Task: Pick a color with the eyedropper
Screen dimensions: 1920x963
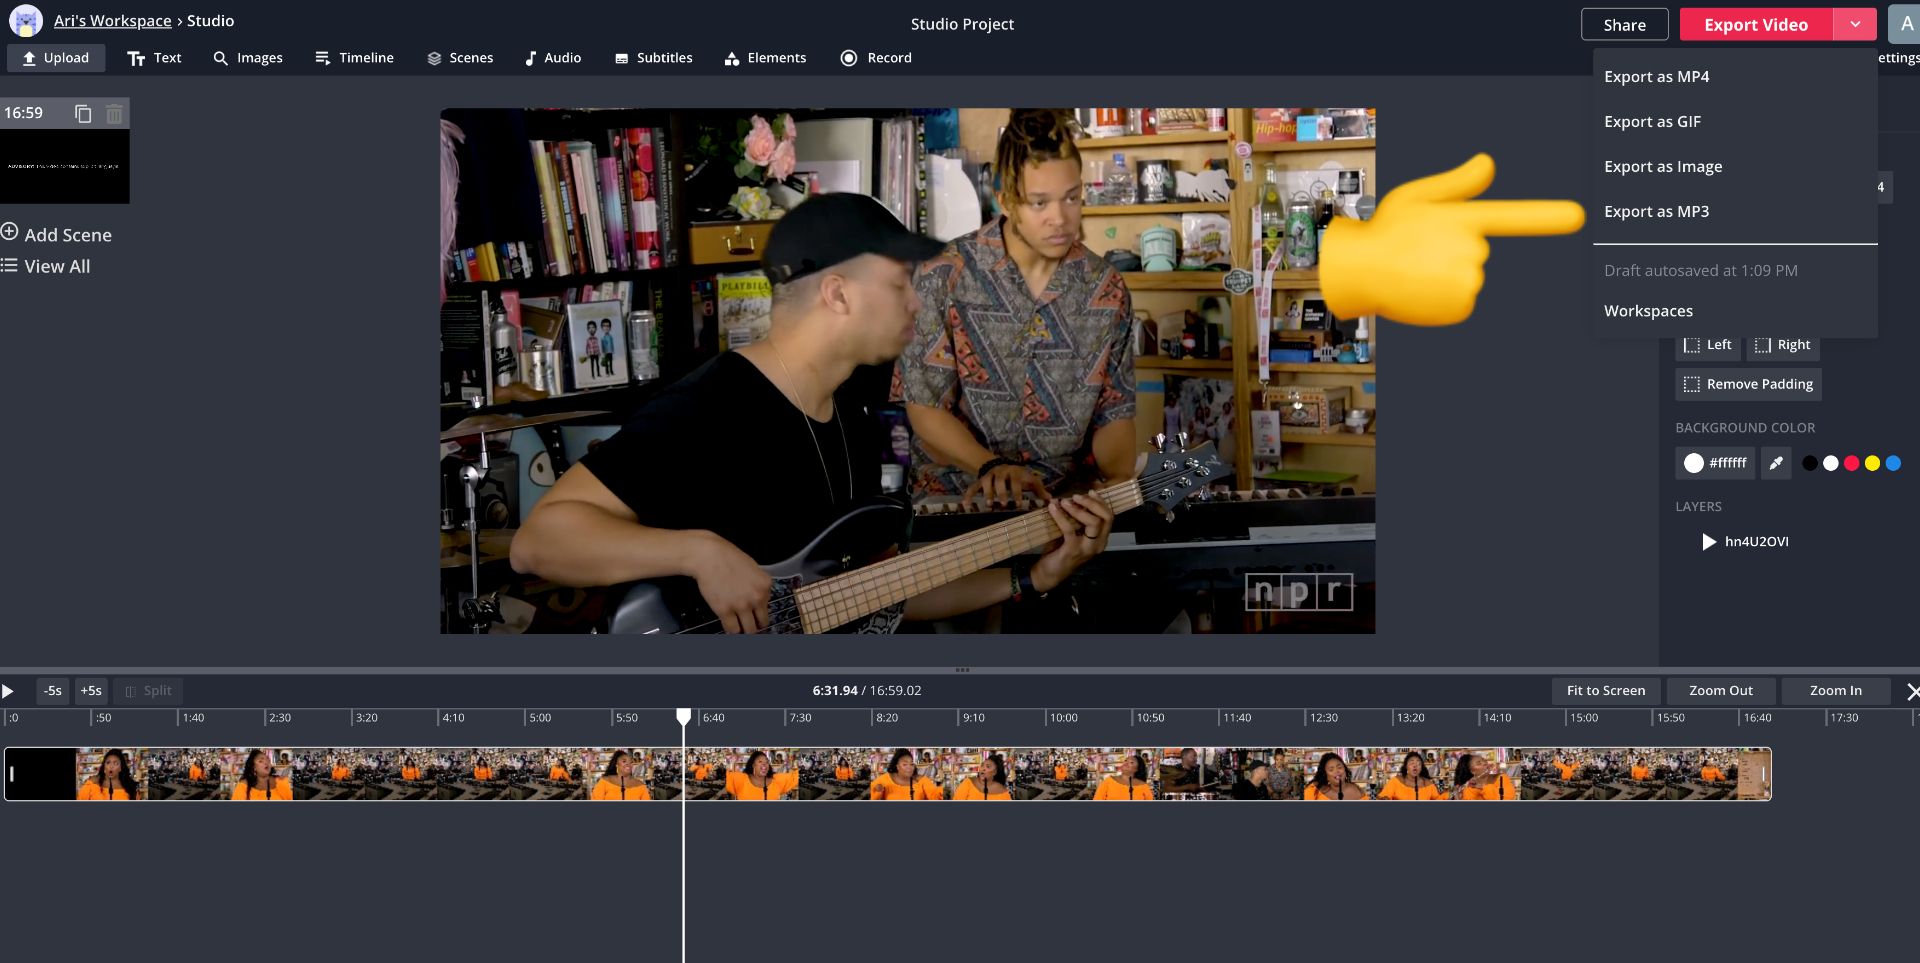Action: pyautogui.click(x=1776, y=463)
